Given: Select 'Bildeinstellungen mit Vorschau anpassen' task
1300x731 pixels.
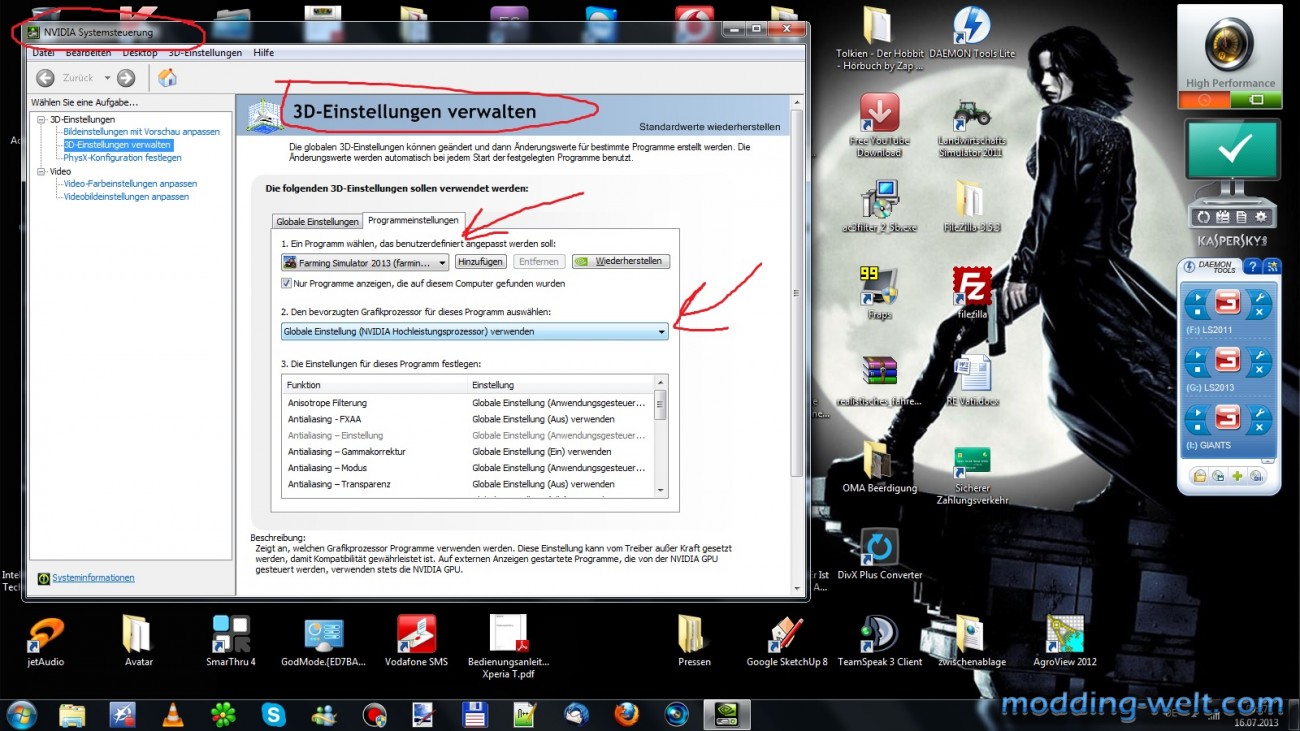Looking at the screenshot, I should [142, 132].
